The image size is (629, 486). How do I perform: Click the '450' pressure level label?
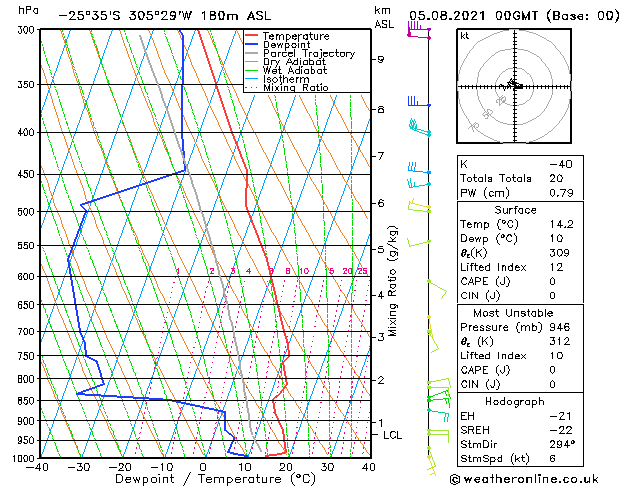28,174
